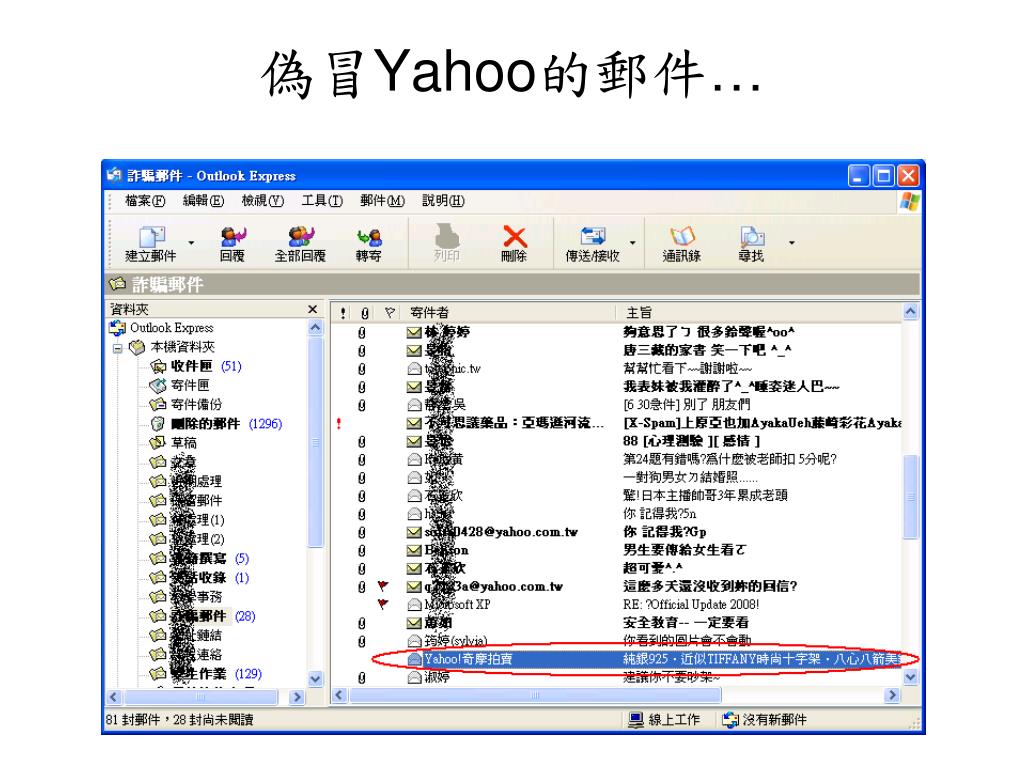Screen dimensions: 1024x768
Task: Click message list scroll down arrow
Action: point(910,677)
